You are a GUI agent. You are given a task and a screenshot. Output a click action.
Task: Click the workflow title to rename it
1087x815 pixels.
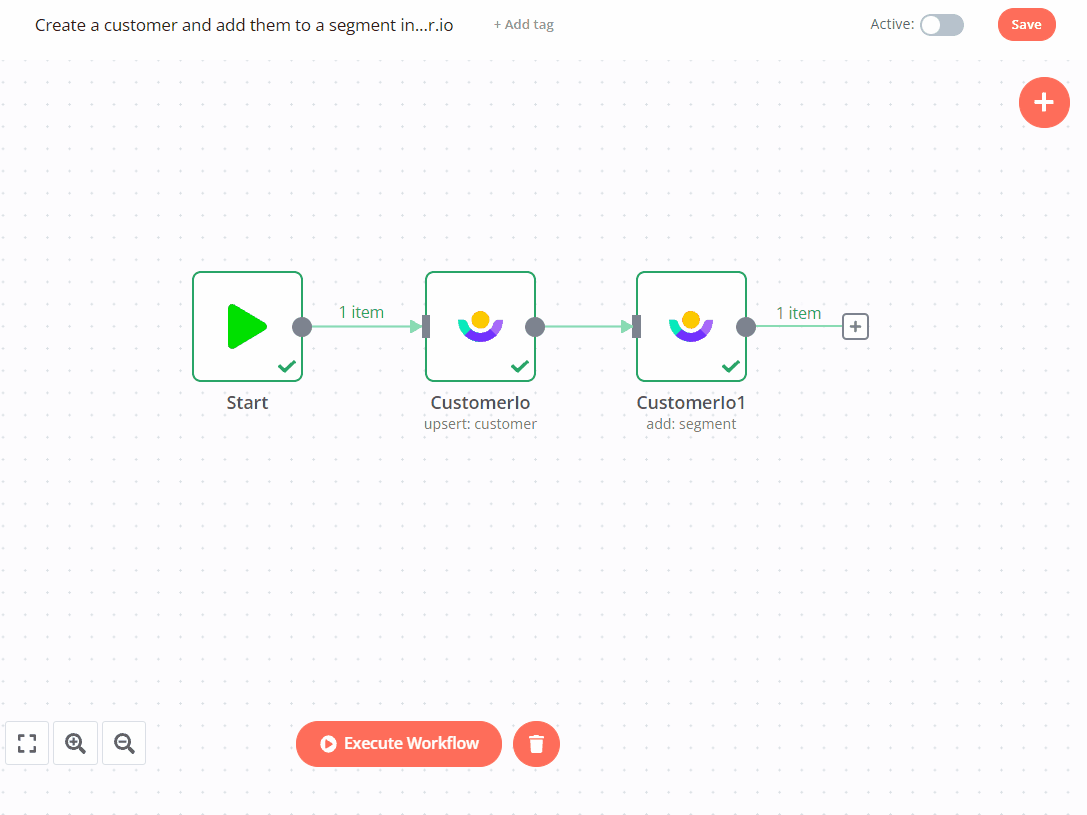[244, 25]
